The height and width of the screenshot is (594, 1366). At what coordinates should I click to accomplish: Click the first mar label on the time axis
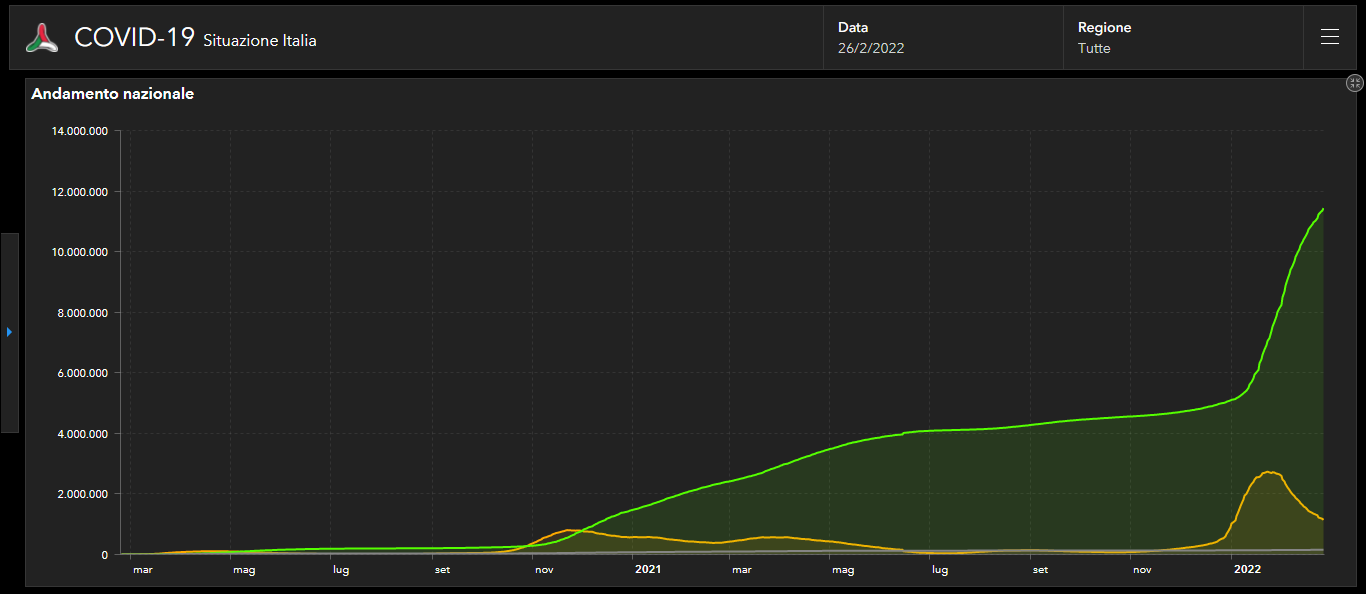tap(142, 570)
